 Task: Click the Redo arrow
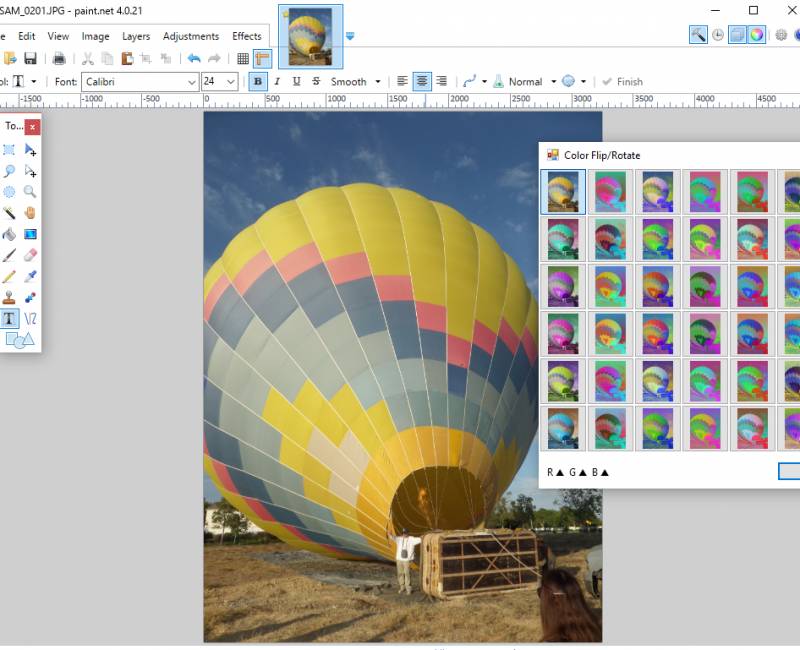coord(214,59)
